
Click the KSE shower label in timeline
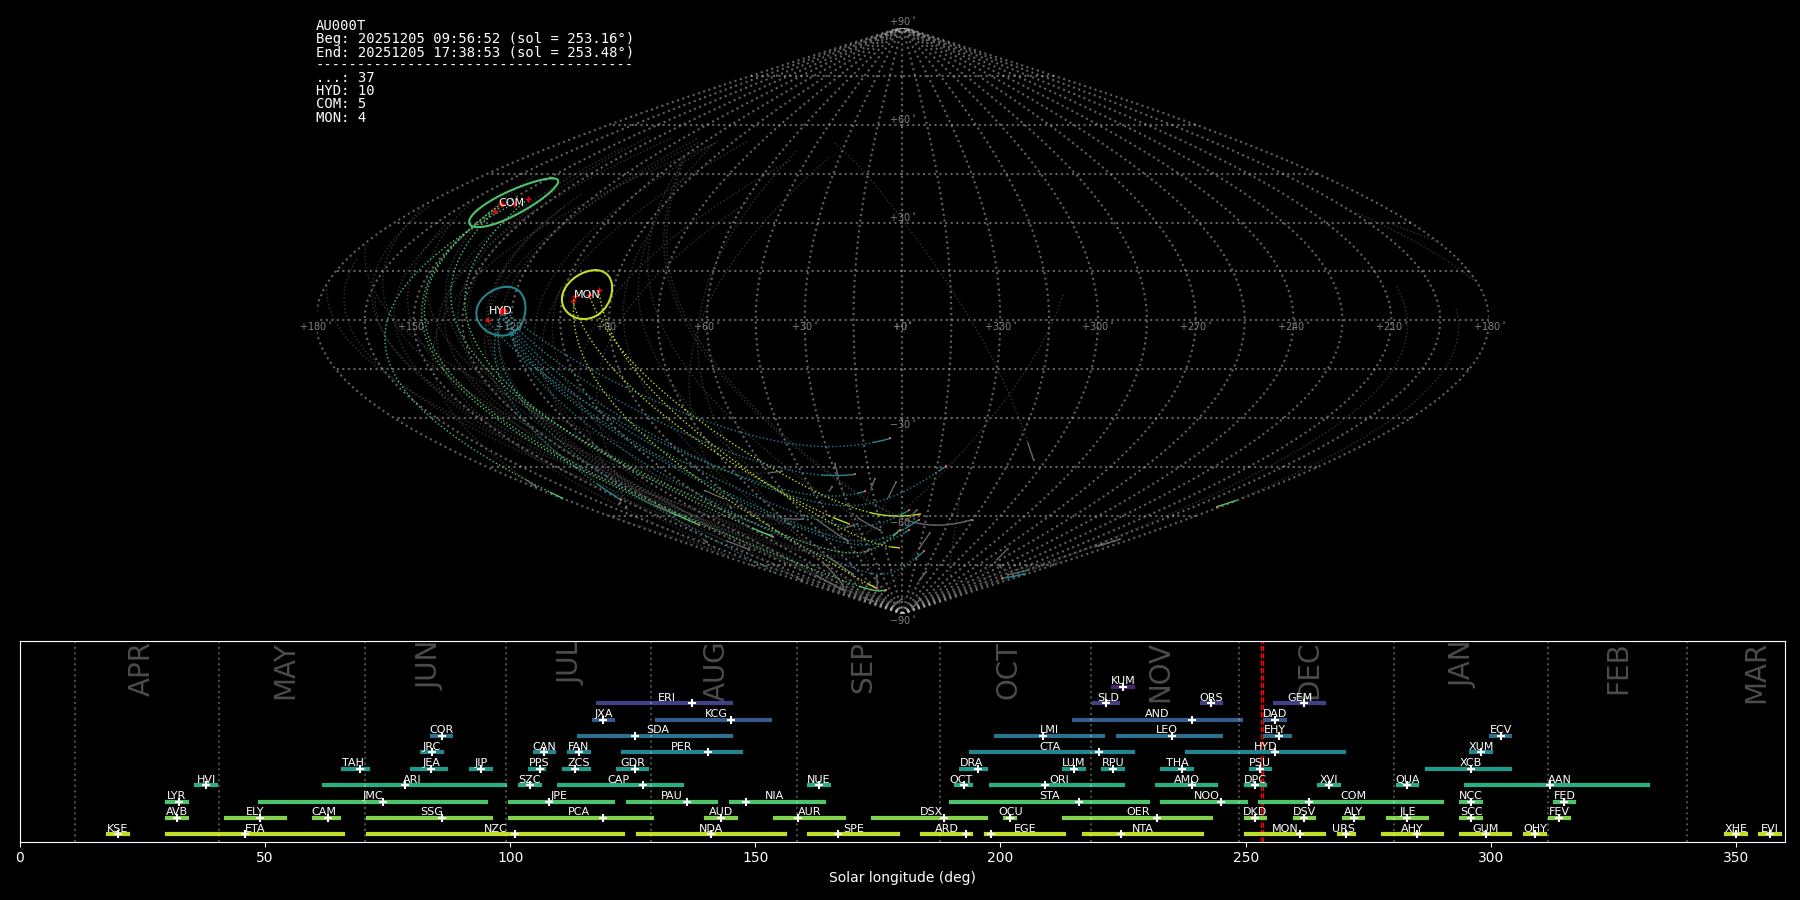click(x=117, y=829)
